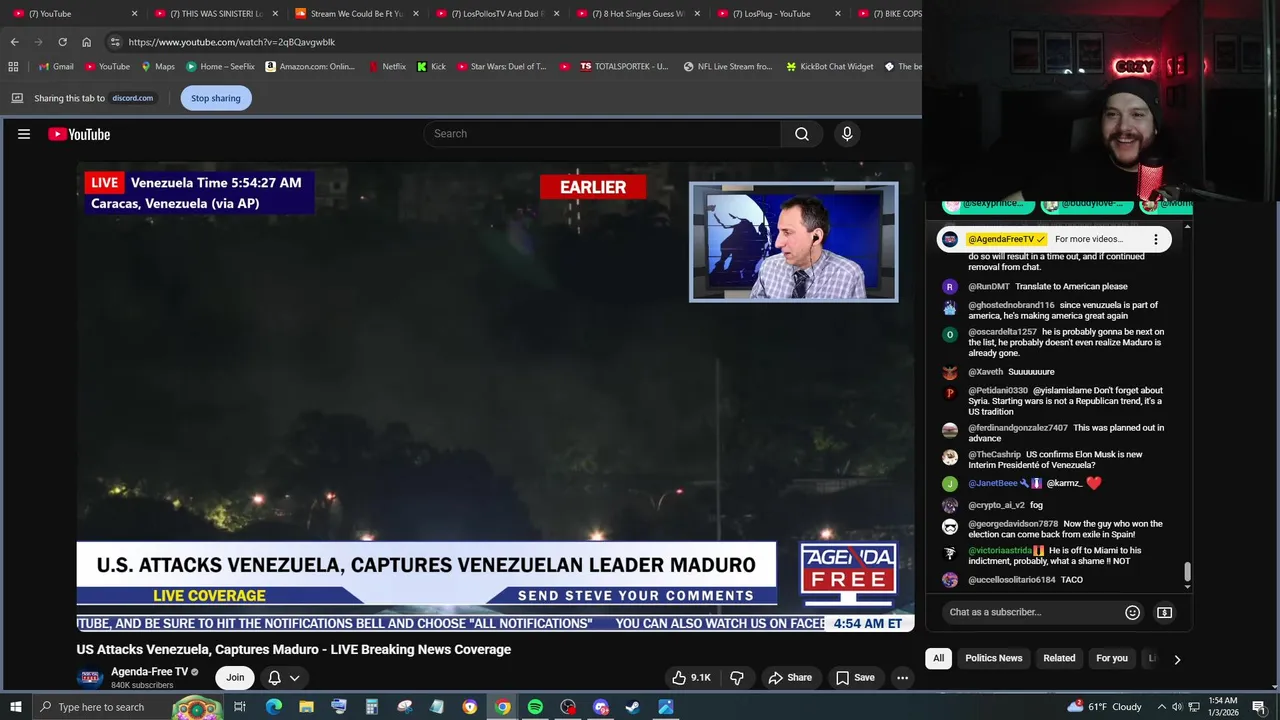Click the Super Chat dollar icon in chat
Screen dimensions: 1280x720
(1164, 612)
